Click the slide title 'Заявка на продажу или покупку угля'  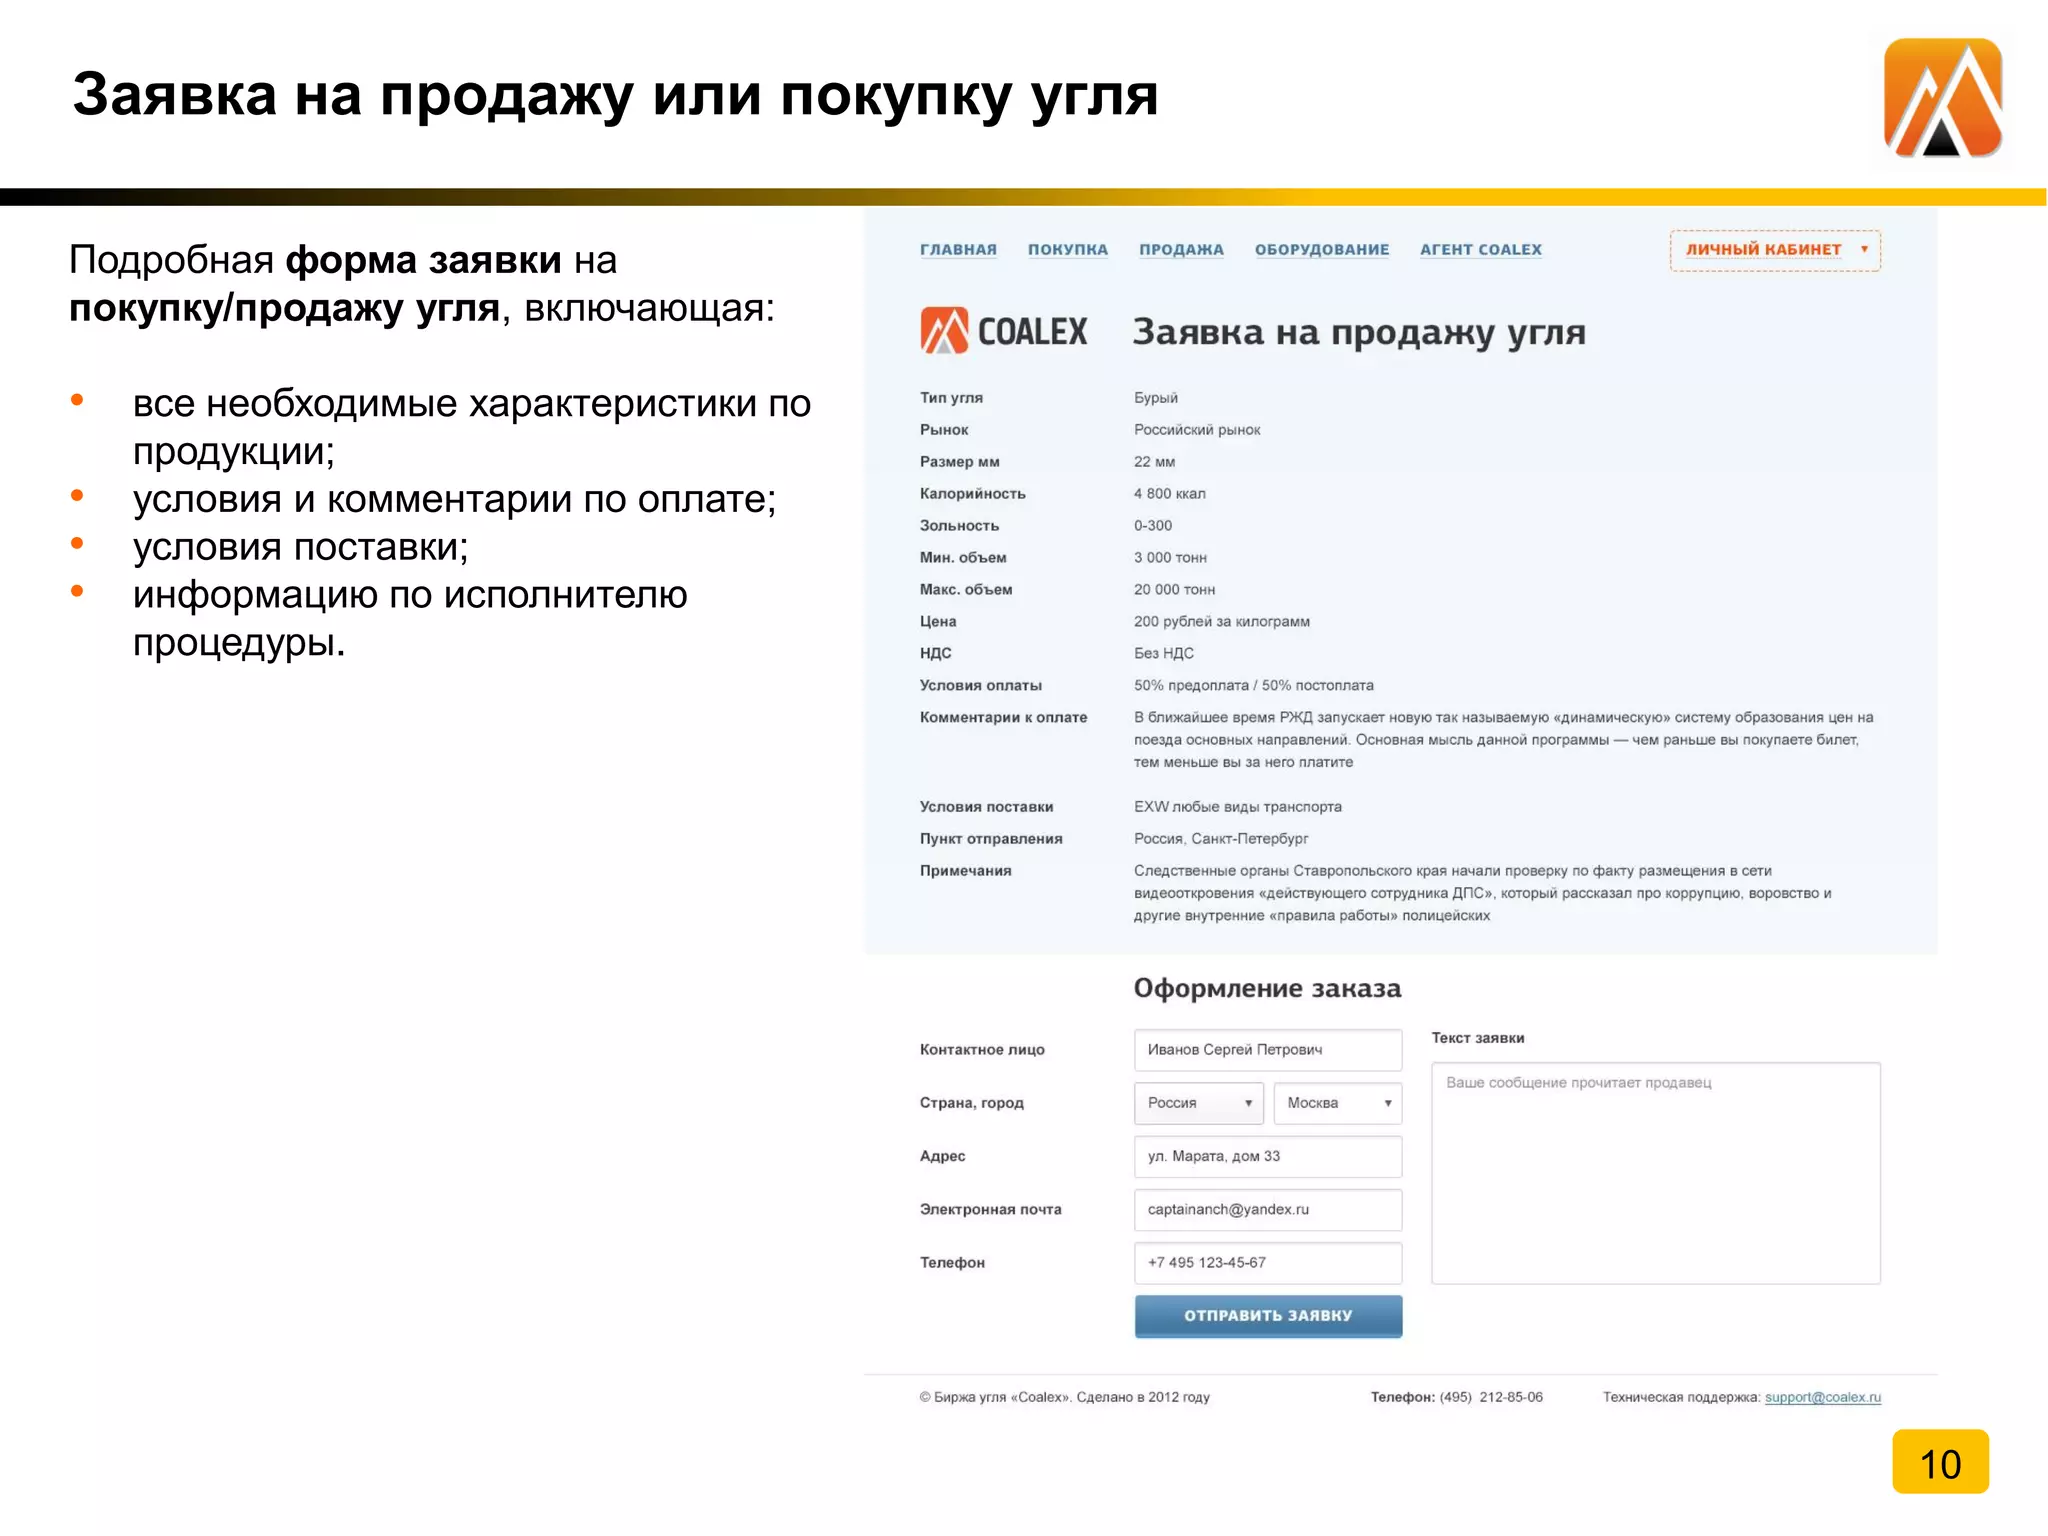pos(616,96)
